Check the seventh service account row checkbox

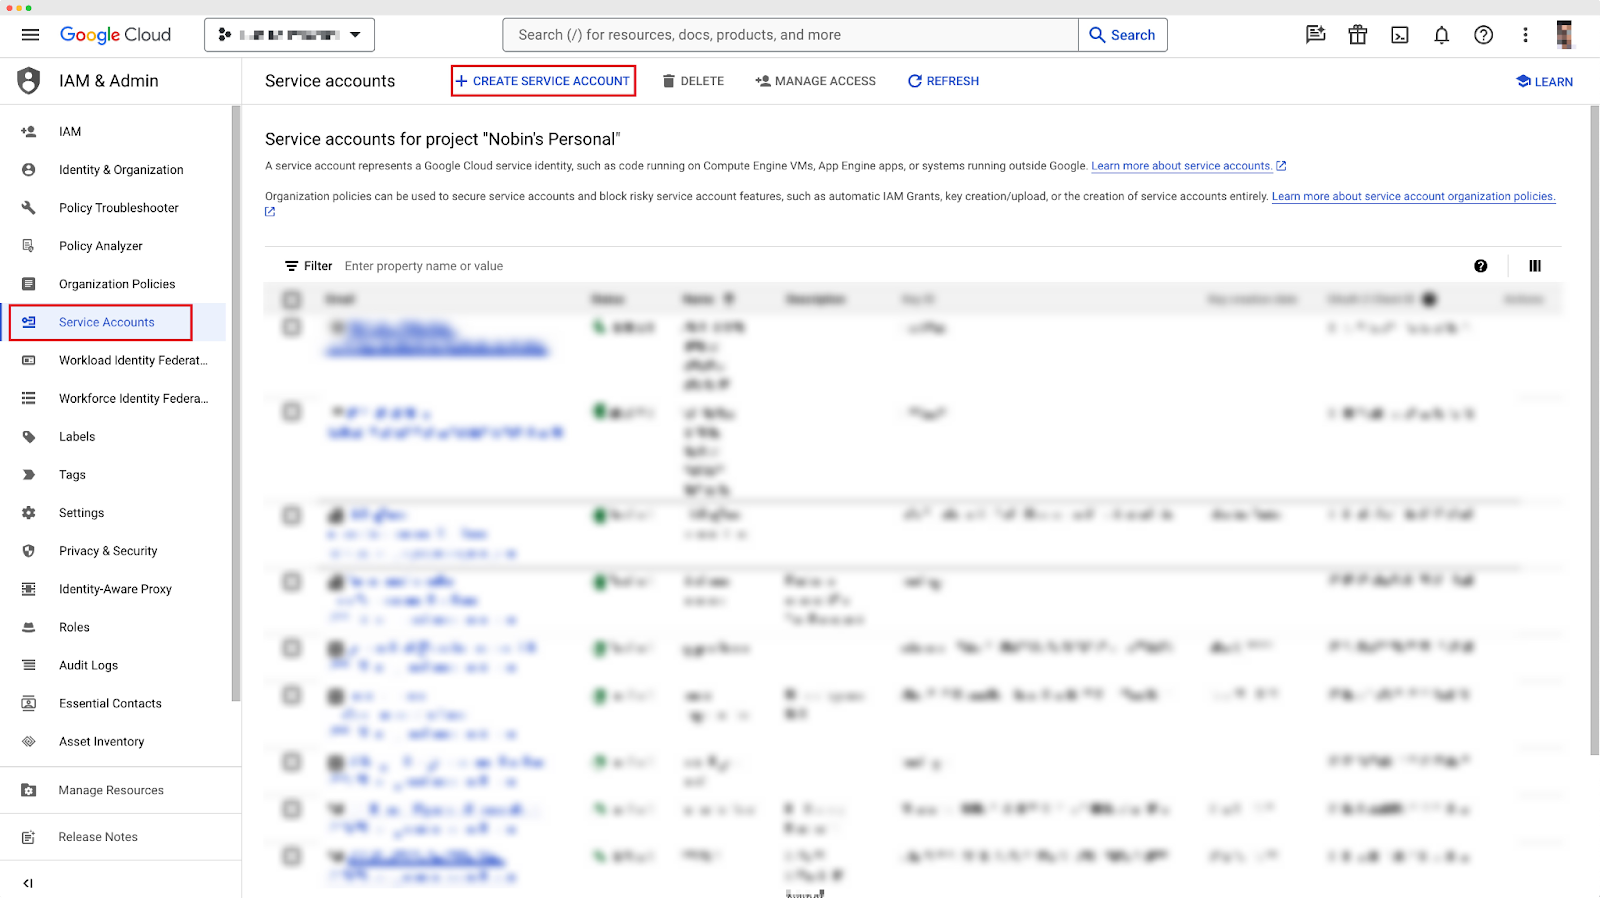[x=292, y=762]
